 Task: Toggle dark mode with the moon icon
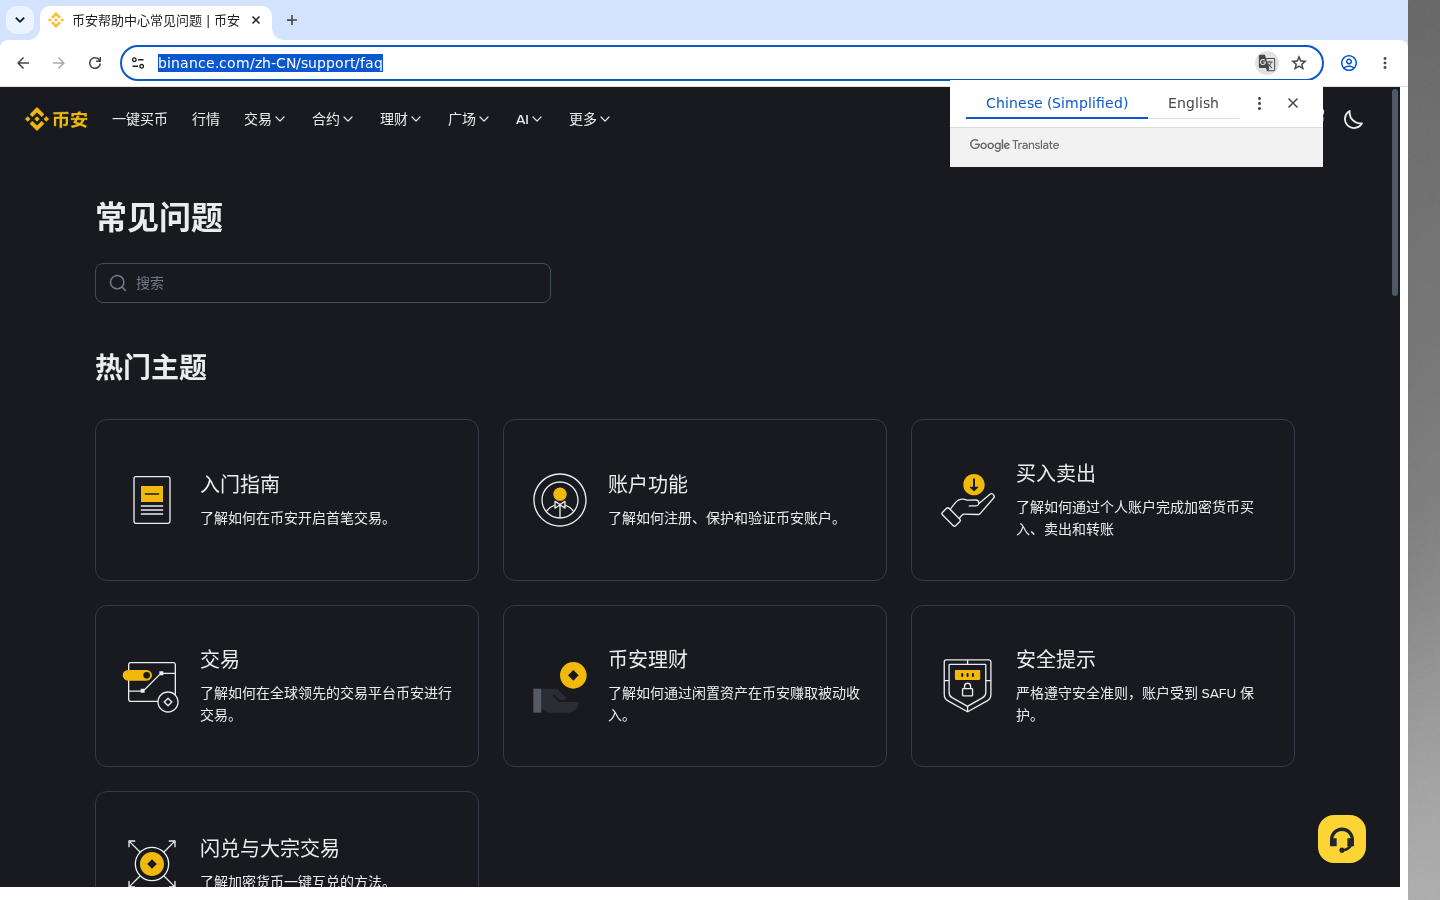pos(1353,119)
